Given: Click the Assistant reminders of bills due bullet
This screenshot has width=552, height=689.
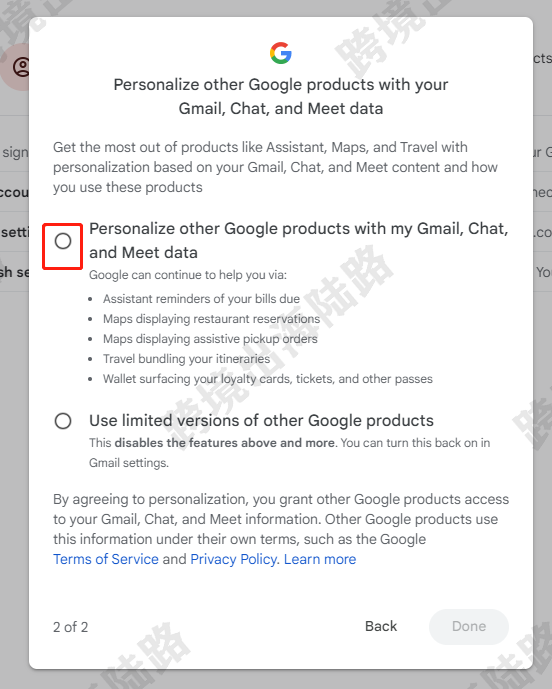Looking at the screenshot, I should (201, 299).
